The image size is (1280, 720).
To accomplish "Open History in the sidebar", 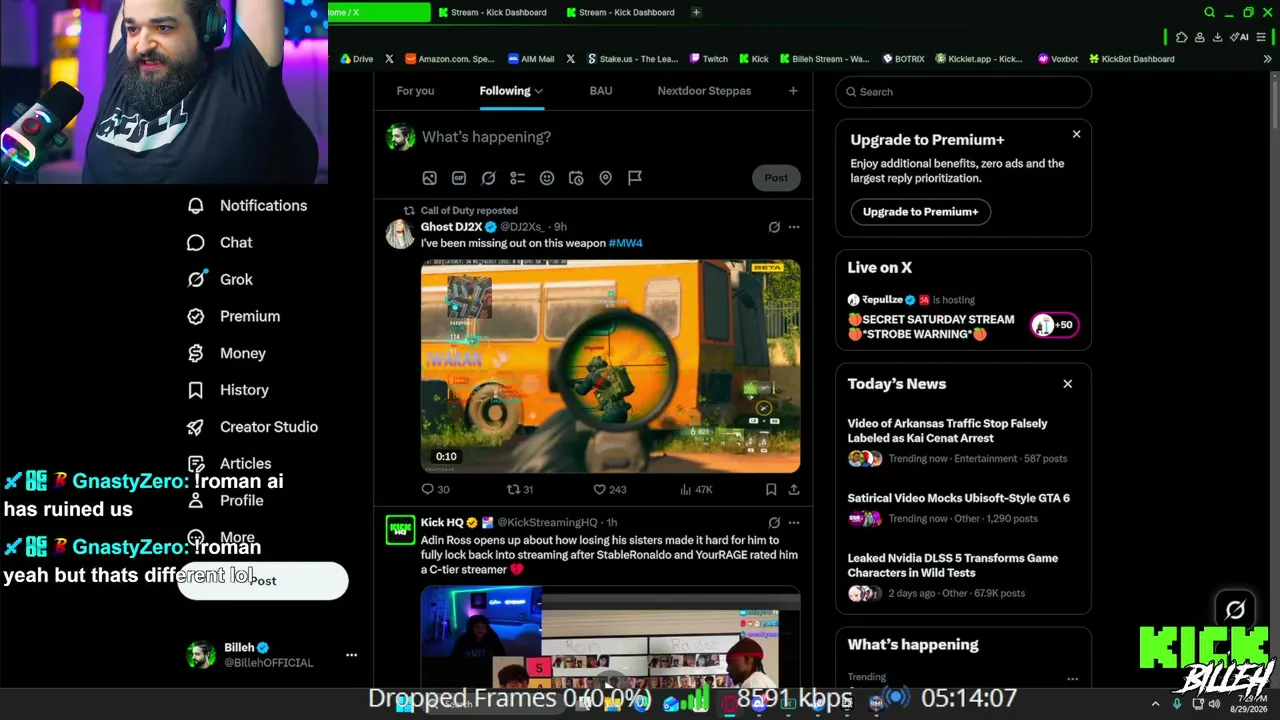I will (x=228, y=390).
